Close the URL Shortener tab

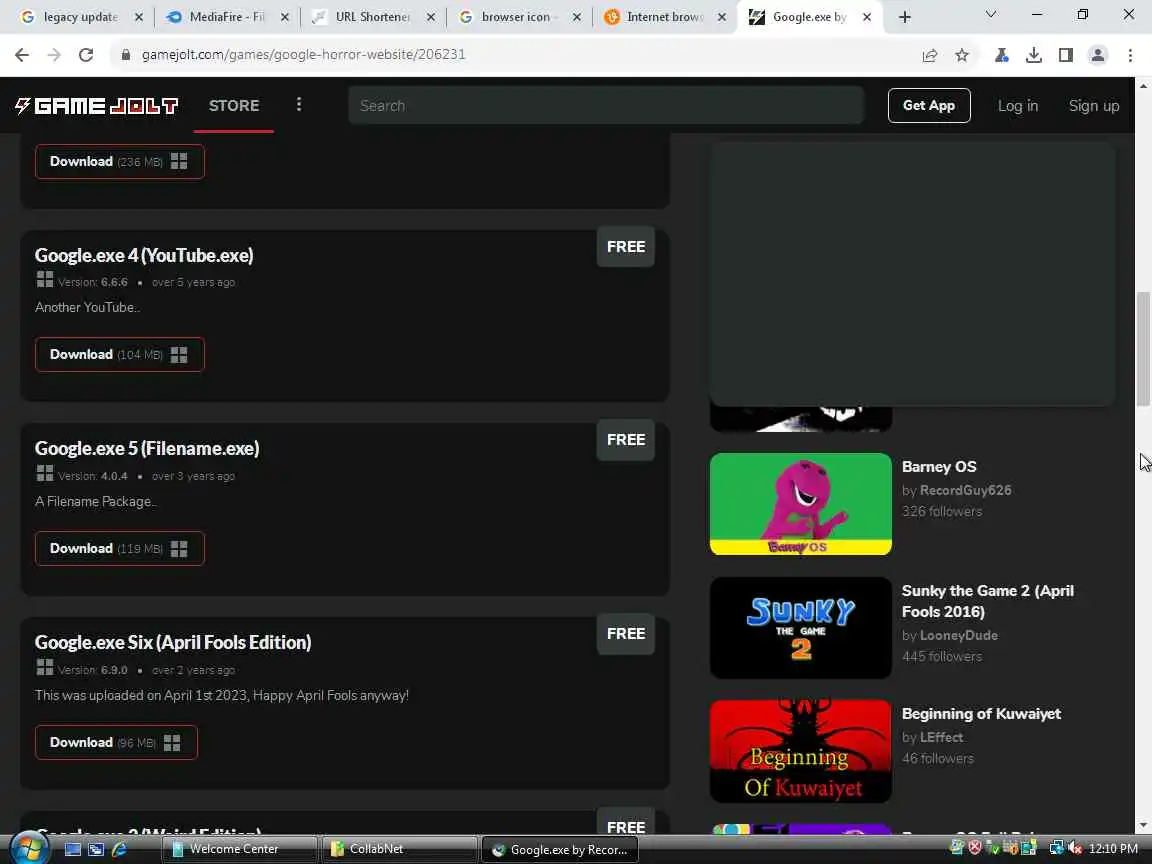pyautogui.click(x=431, y=17)
